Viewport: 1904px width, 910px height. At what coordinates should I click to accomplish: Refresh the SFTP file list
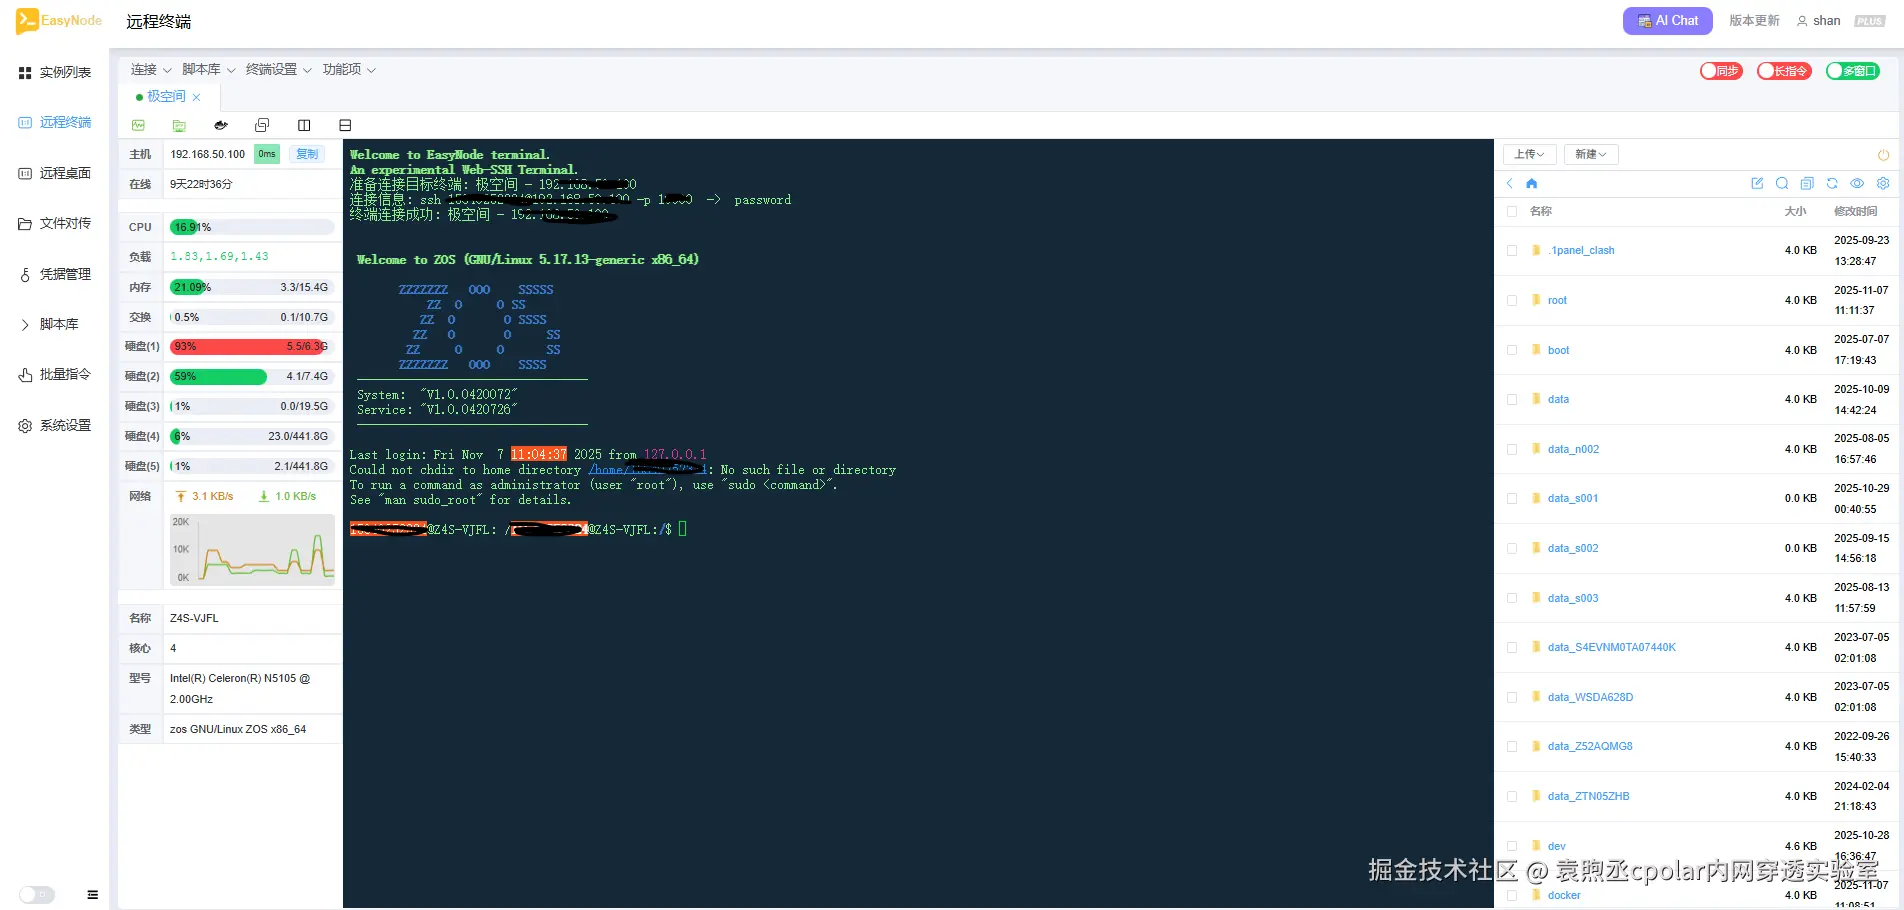coord(1832,183)
